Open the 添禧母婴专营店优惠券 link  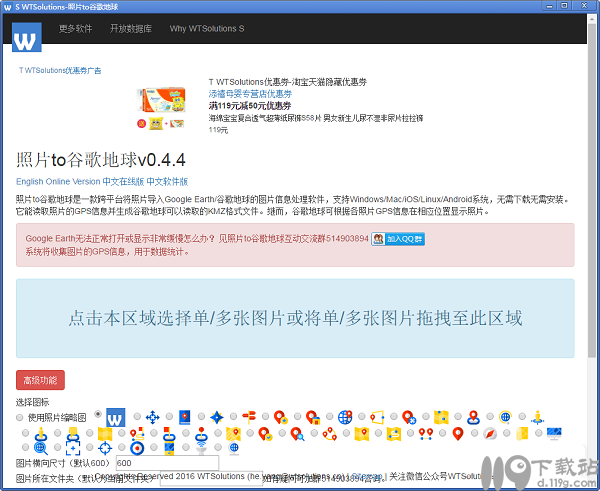[250, 94]
